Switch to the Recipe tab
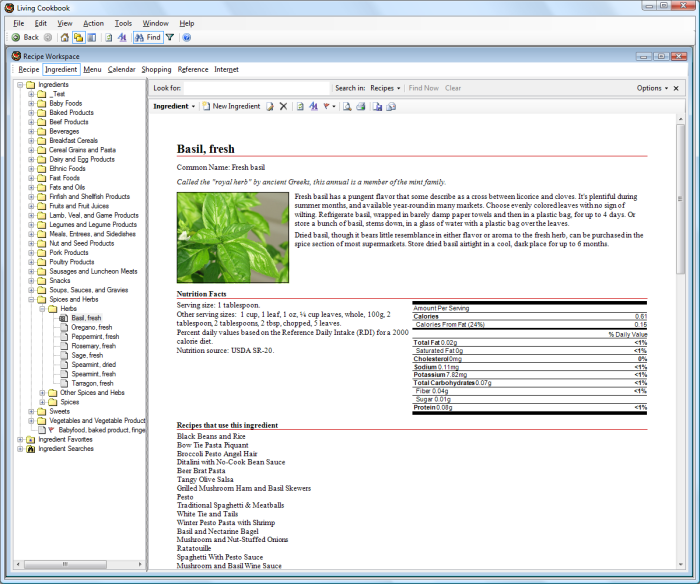The width and height of the screenshot is (700, 584). pos(29,69)
